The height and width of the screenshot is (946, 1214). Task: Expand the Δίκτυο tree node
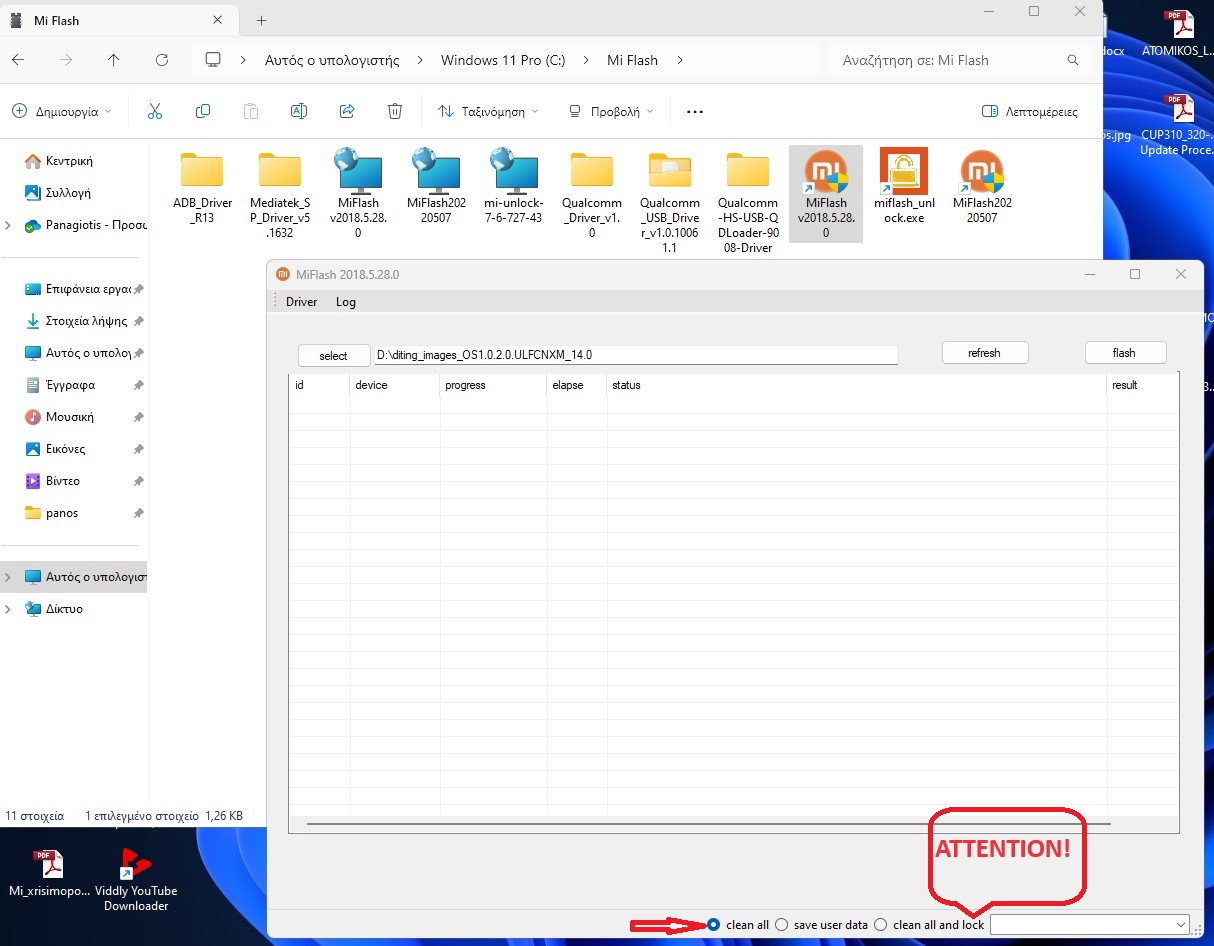[x=9, y=609]
